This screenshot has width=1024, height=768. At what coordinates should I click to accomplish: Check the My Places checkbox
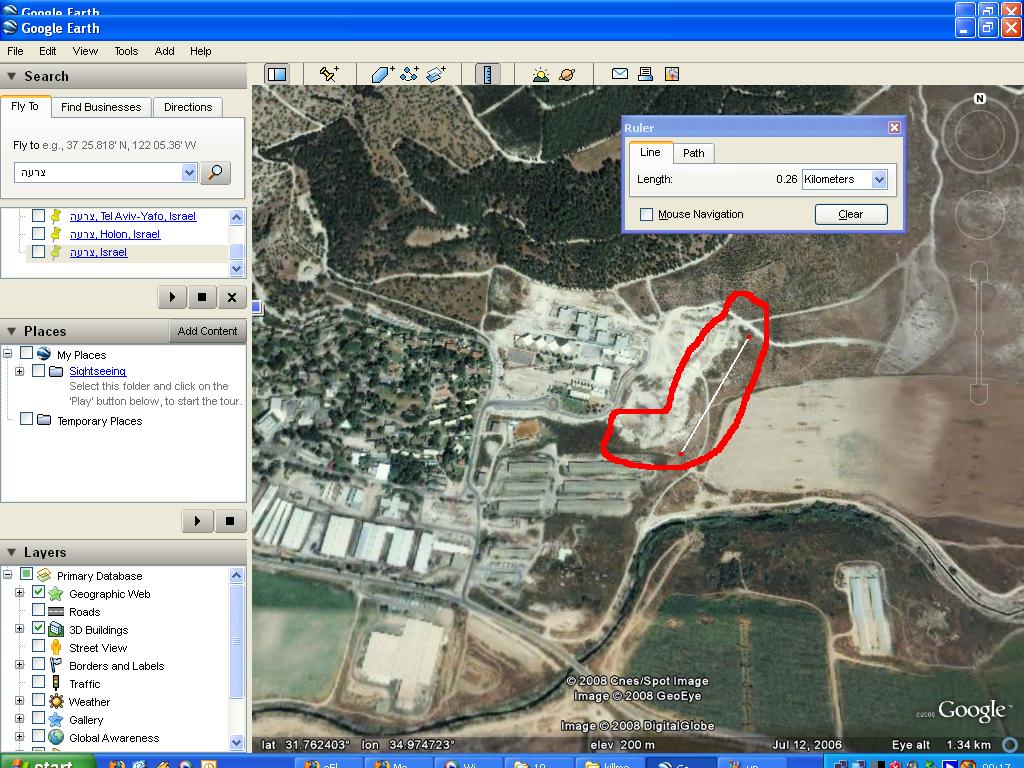pyautogui.click(x=26, y=353)
